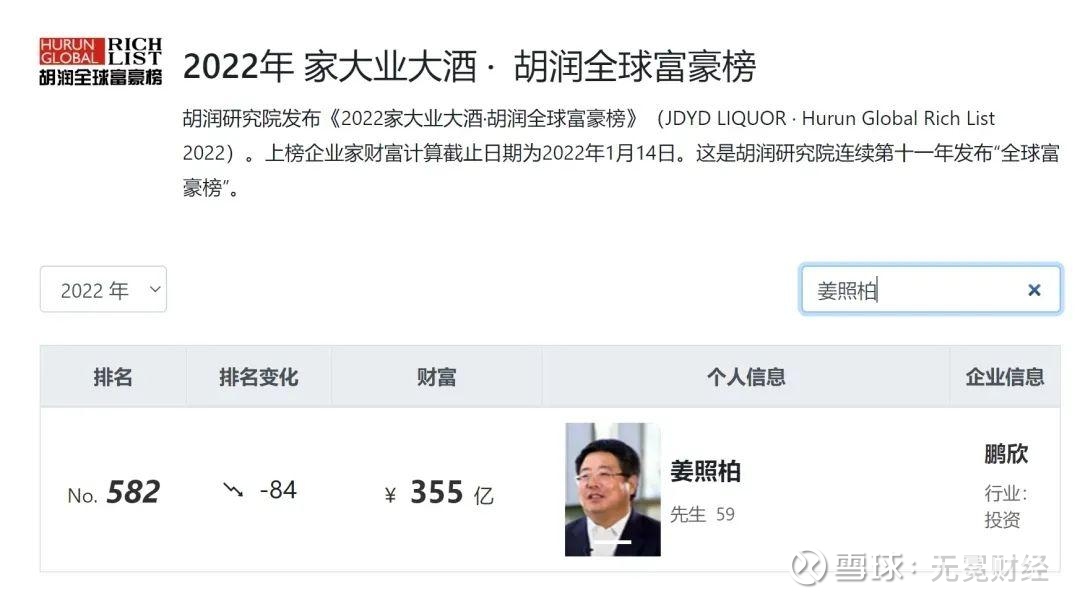Select the 财富 column header
The width and height of the screenshot is (1080, 601).
point(436,377)
